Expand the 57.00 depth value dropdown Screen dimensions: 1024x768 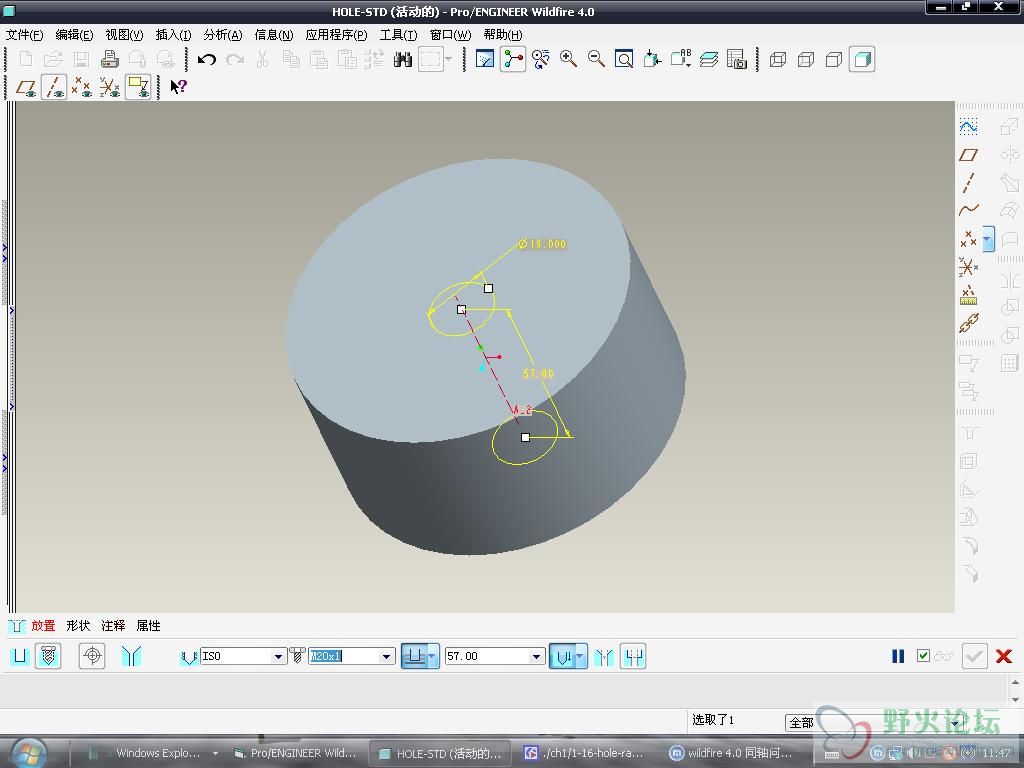pyautogui.click(x=536, y=656)
